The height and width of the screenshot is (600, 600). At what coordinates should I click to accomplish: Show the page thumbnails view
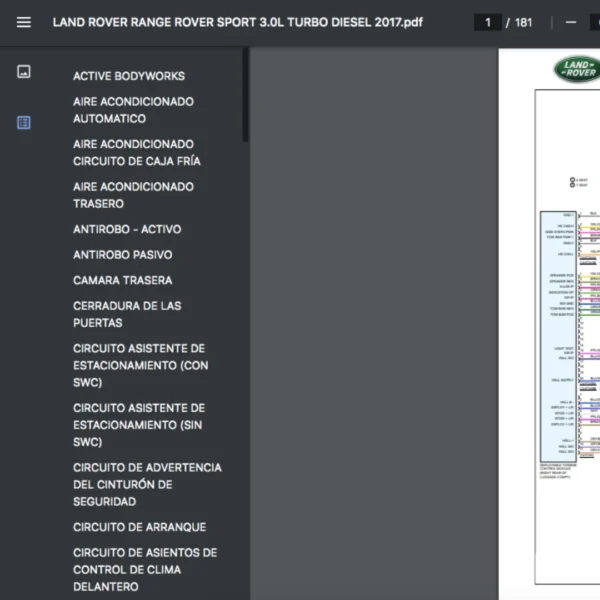coord(24,72)
